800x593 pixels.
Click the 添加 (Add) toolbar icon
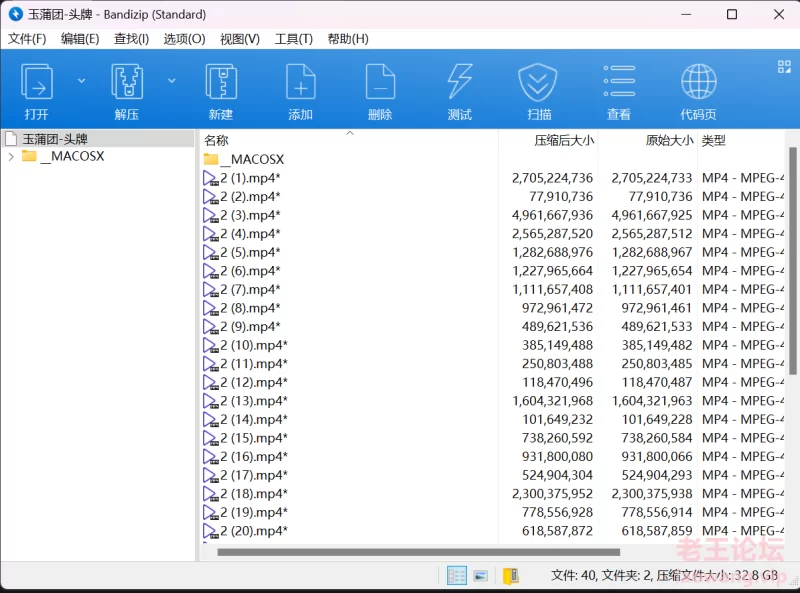[x=301, y=82]
